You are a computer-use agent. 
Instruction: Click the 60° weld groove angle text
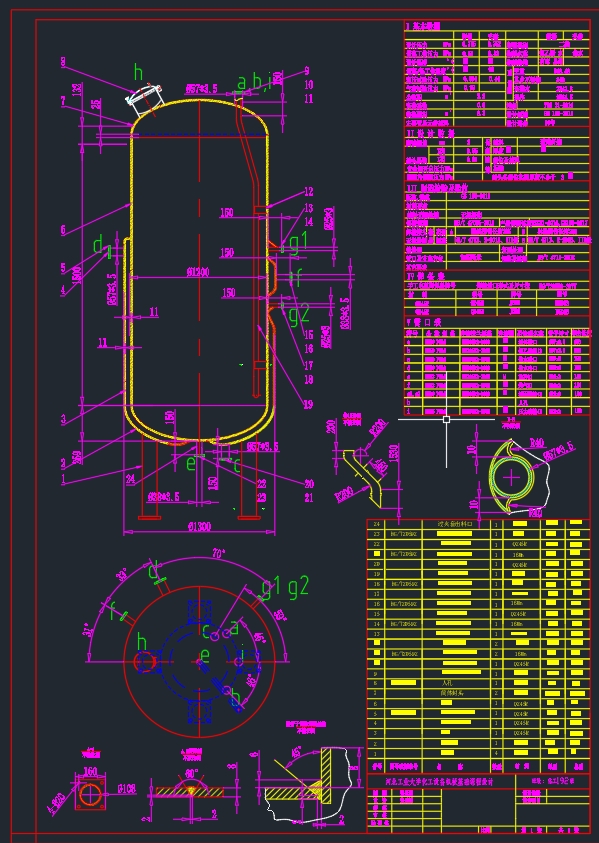(x=191, y=774)
